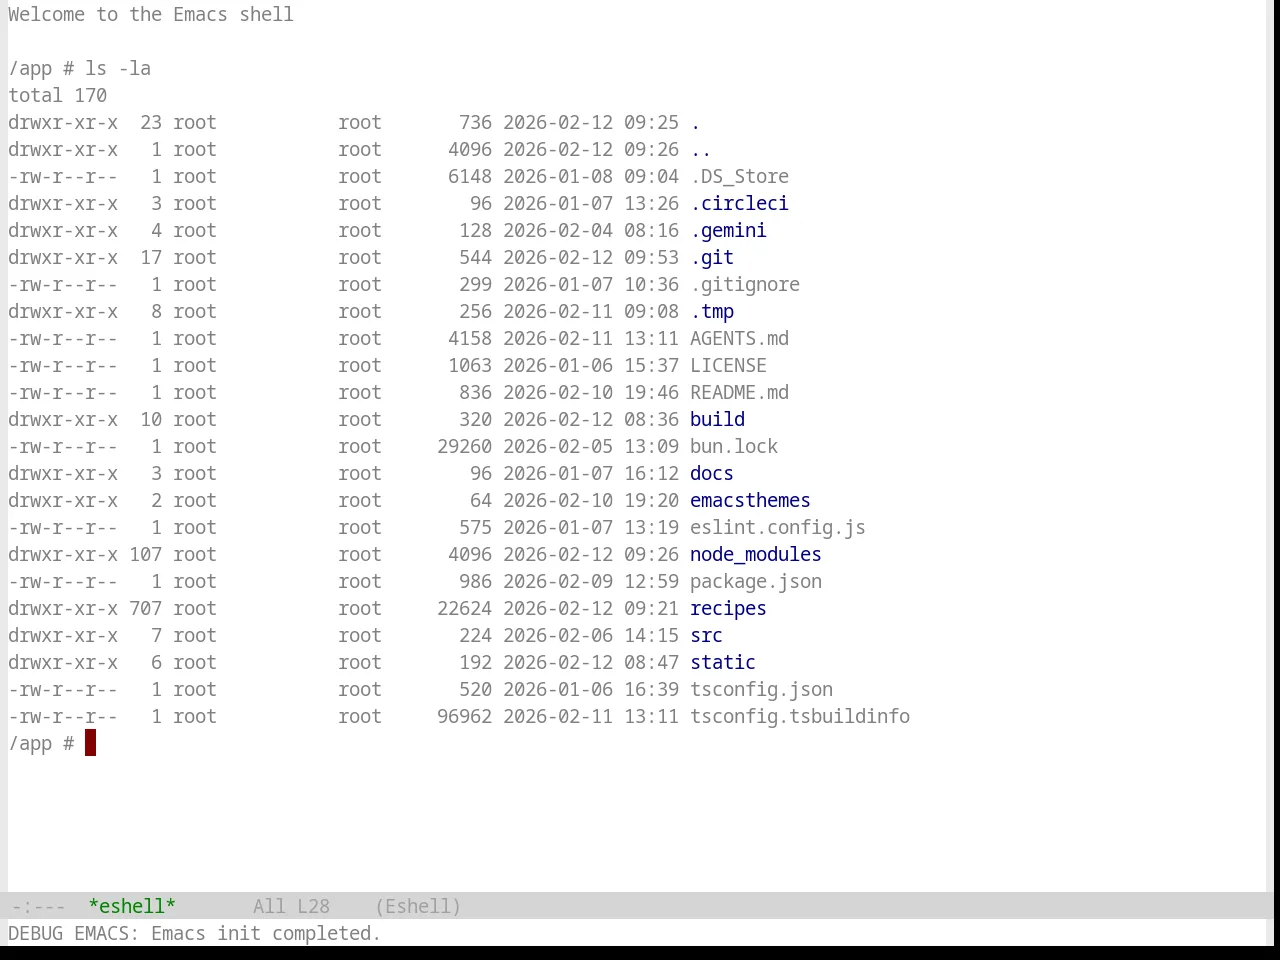Click the tsconfig.json file name
This screenshot has height=960, width=1280.
coord(761,689)
